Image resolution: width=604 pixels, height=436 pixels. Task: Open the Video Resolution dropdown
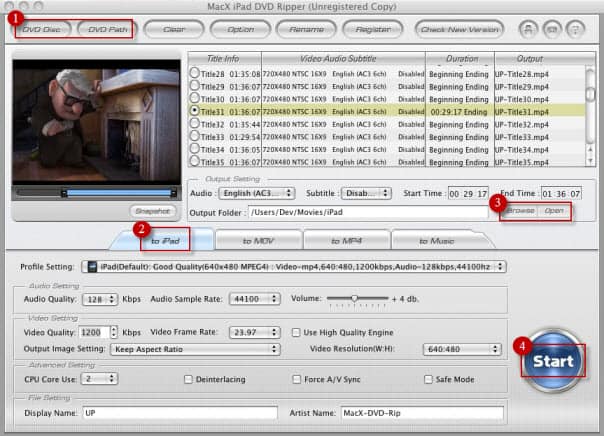462,349
